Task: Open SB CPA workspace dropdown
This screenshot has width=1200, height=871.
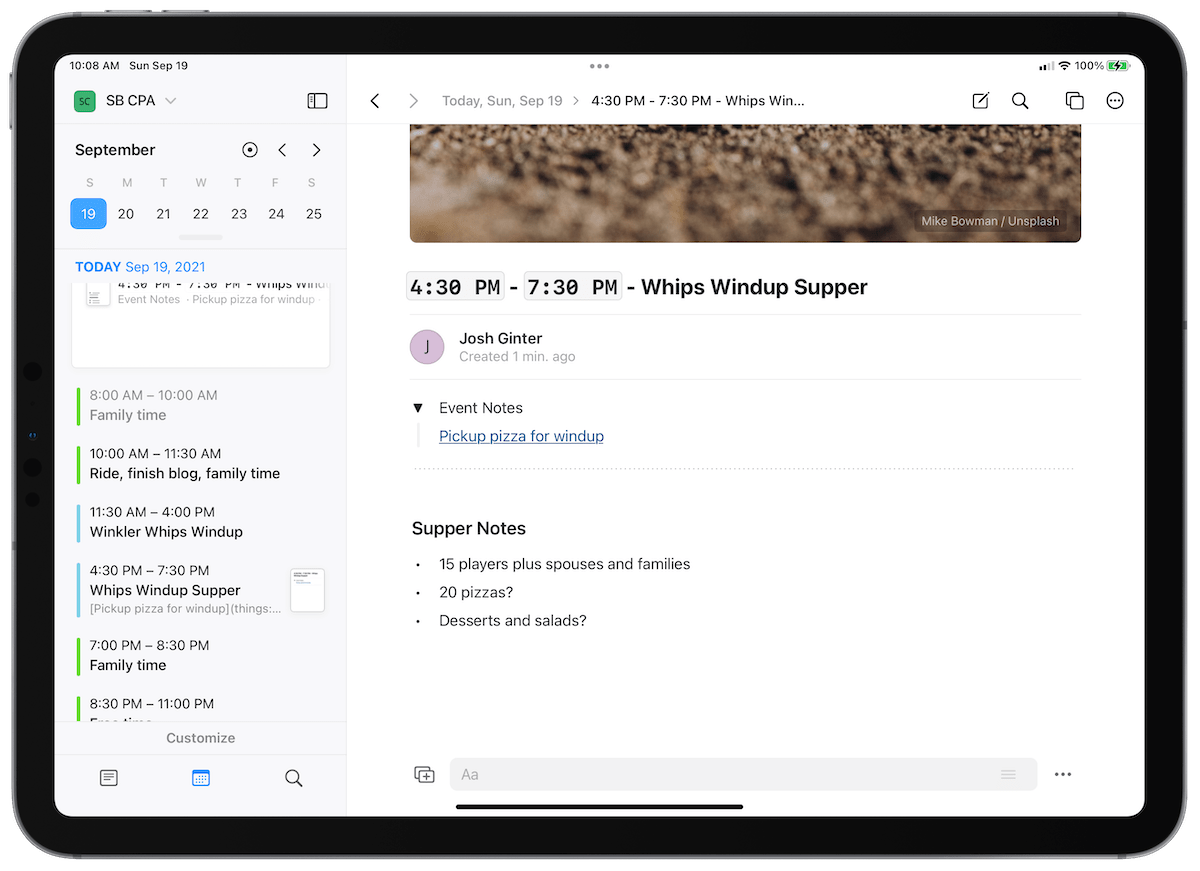Action: [125, 101]
